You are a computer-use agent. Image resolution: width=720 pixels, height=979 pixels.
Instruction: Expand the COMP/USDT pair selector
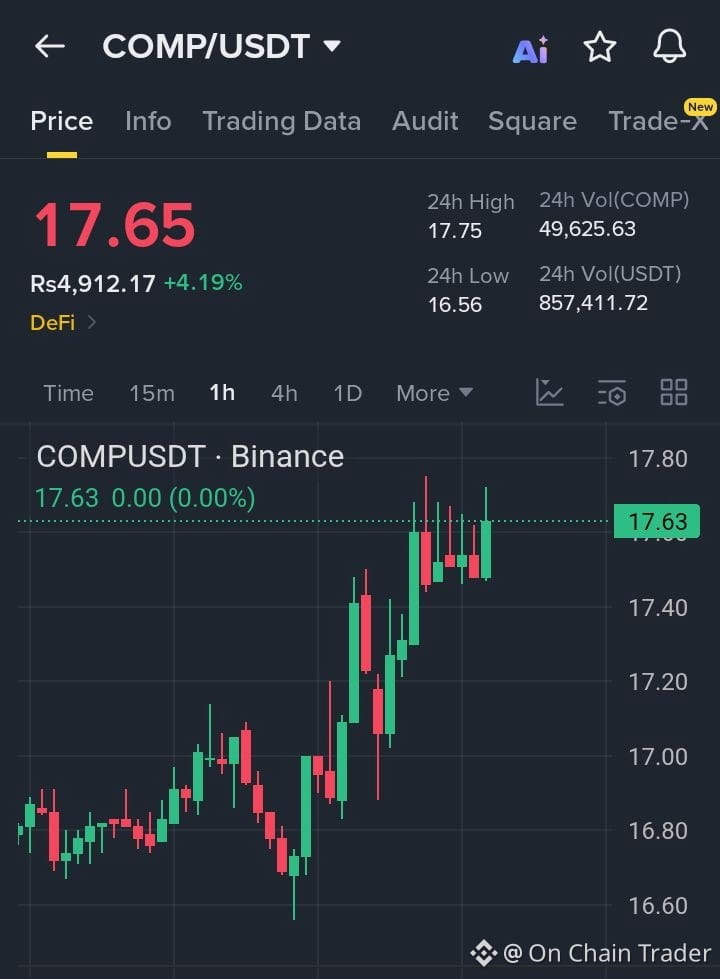(x=221, y=46)
